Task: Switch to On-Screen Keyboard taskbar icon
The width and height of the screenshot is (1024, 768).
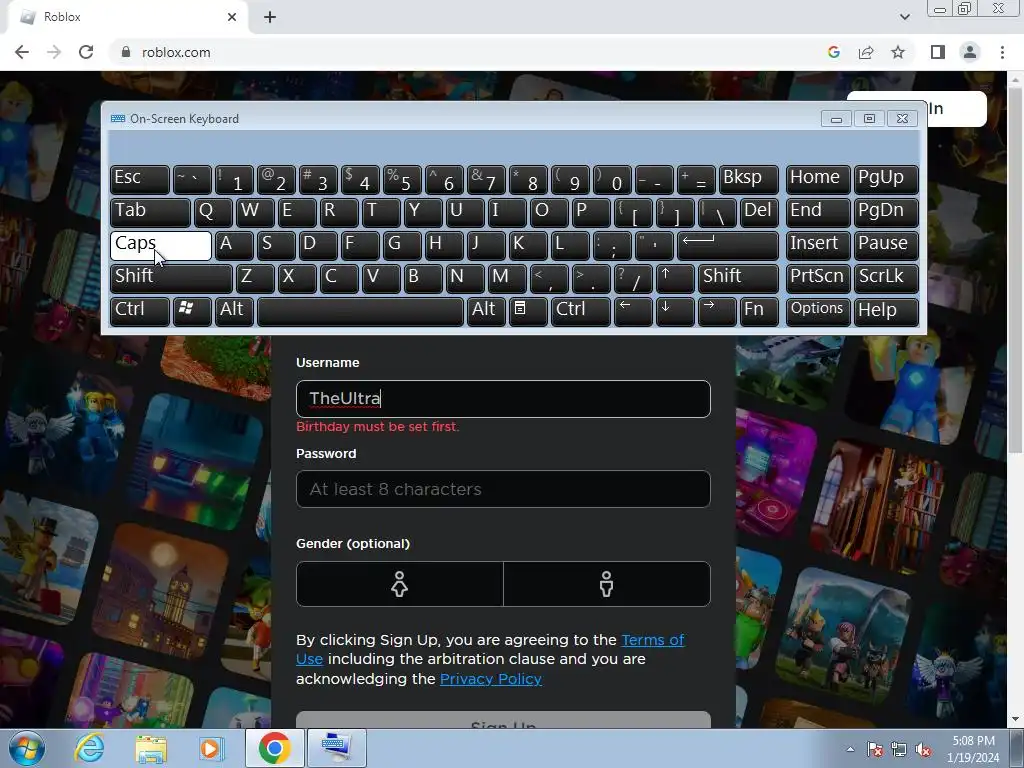Action: [338, 748]
